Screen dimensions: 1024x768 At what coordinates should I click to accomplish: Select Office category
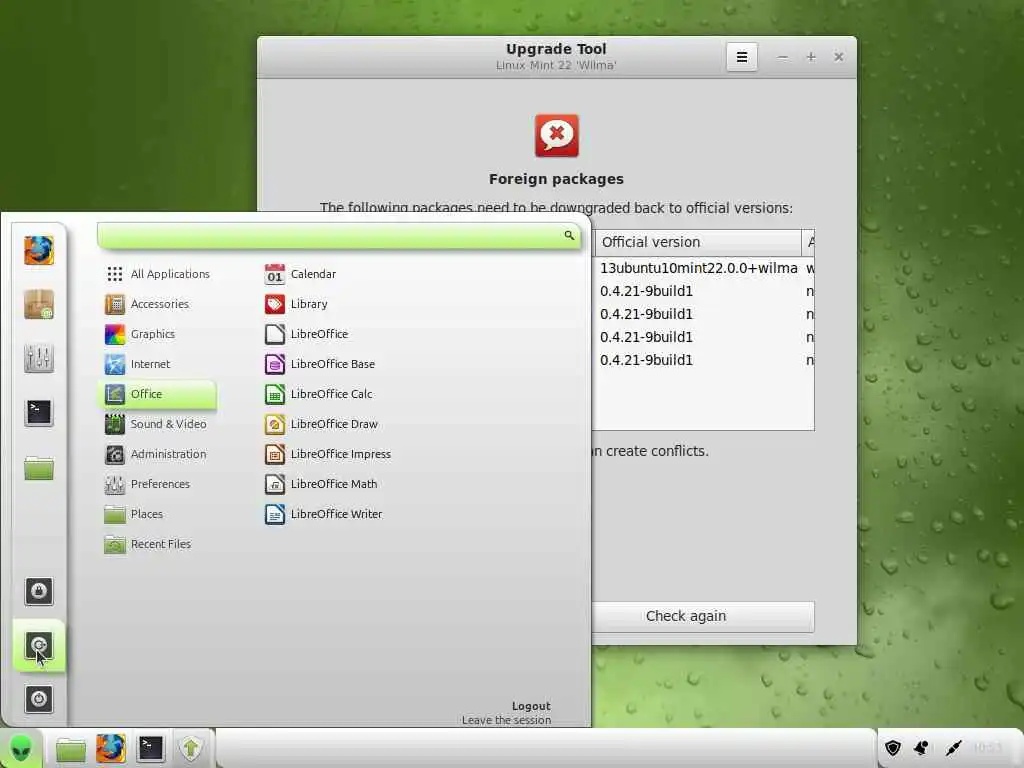coord(157,394)
